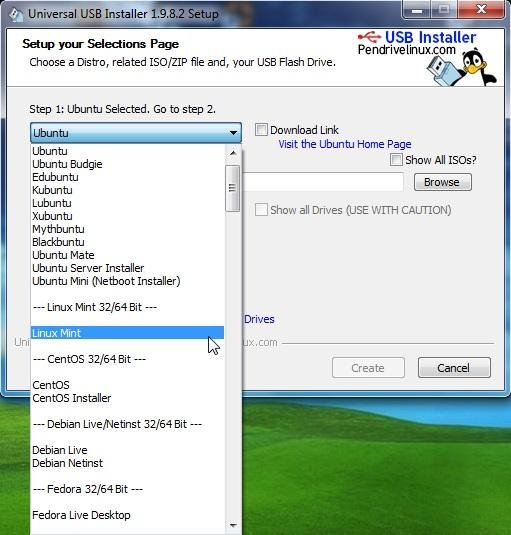The image size is (511, 535).
Task: Open the Visit the Ubuntu Home Page link
Action: (x=345, y=144)
